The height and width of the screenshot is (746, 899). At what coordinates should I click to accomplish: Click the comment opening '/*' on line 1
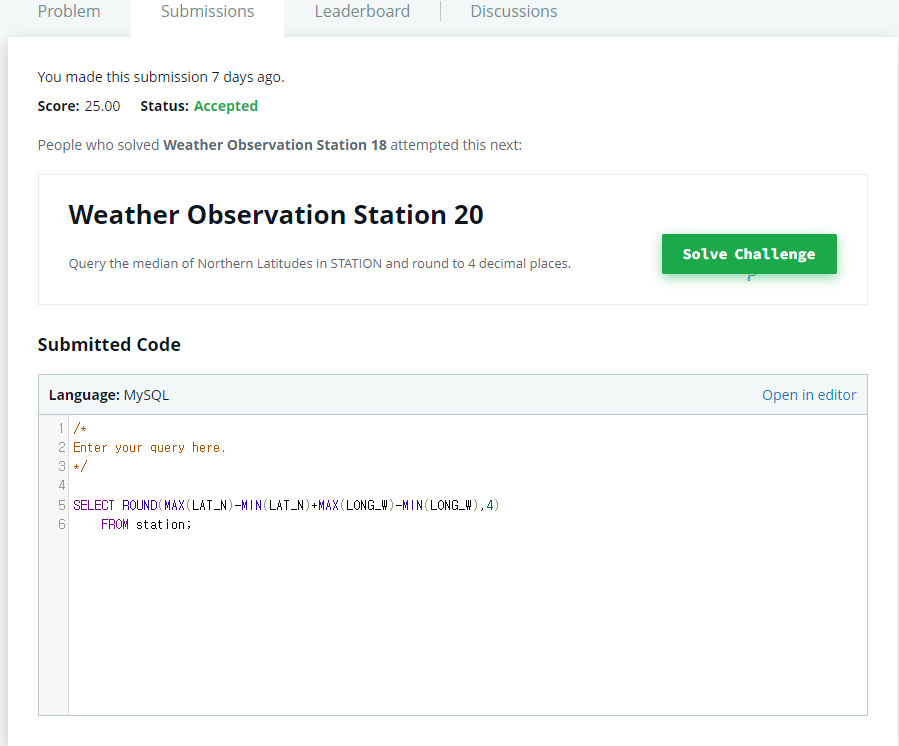[80, 428]
